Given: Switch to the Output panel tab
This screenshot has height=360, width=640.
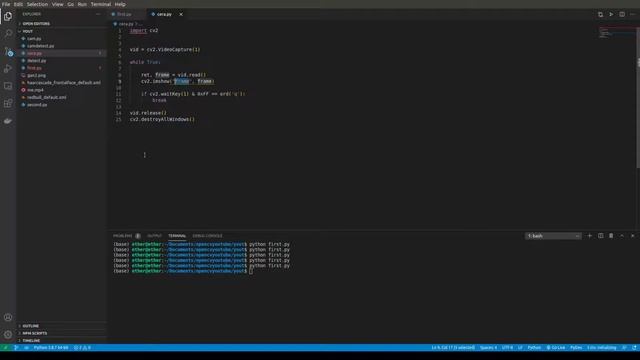Looking at the screenshot, I should coord(154,236).
